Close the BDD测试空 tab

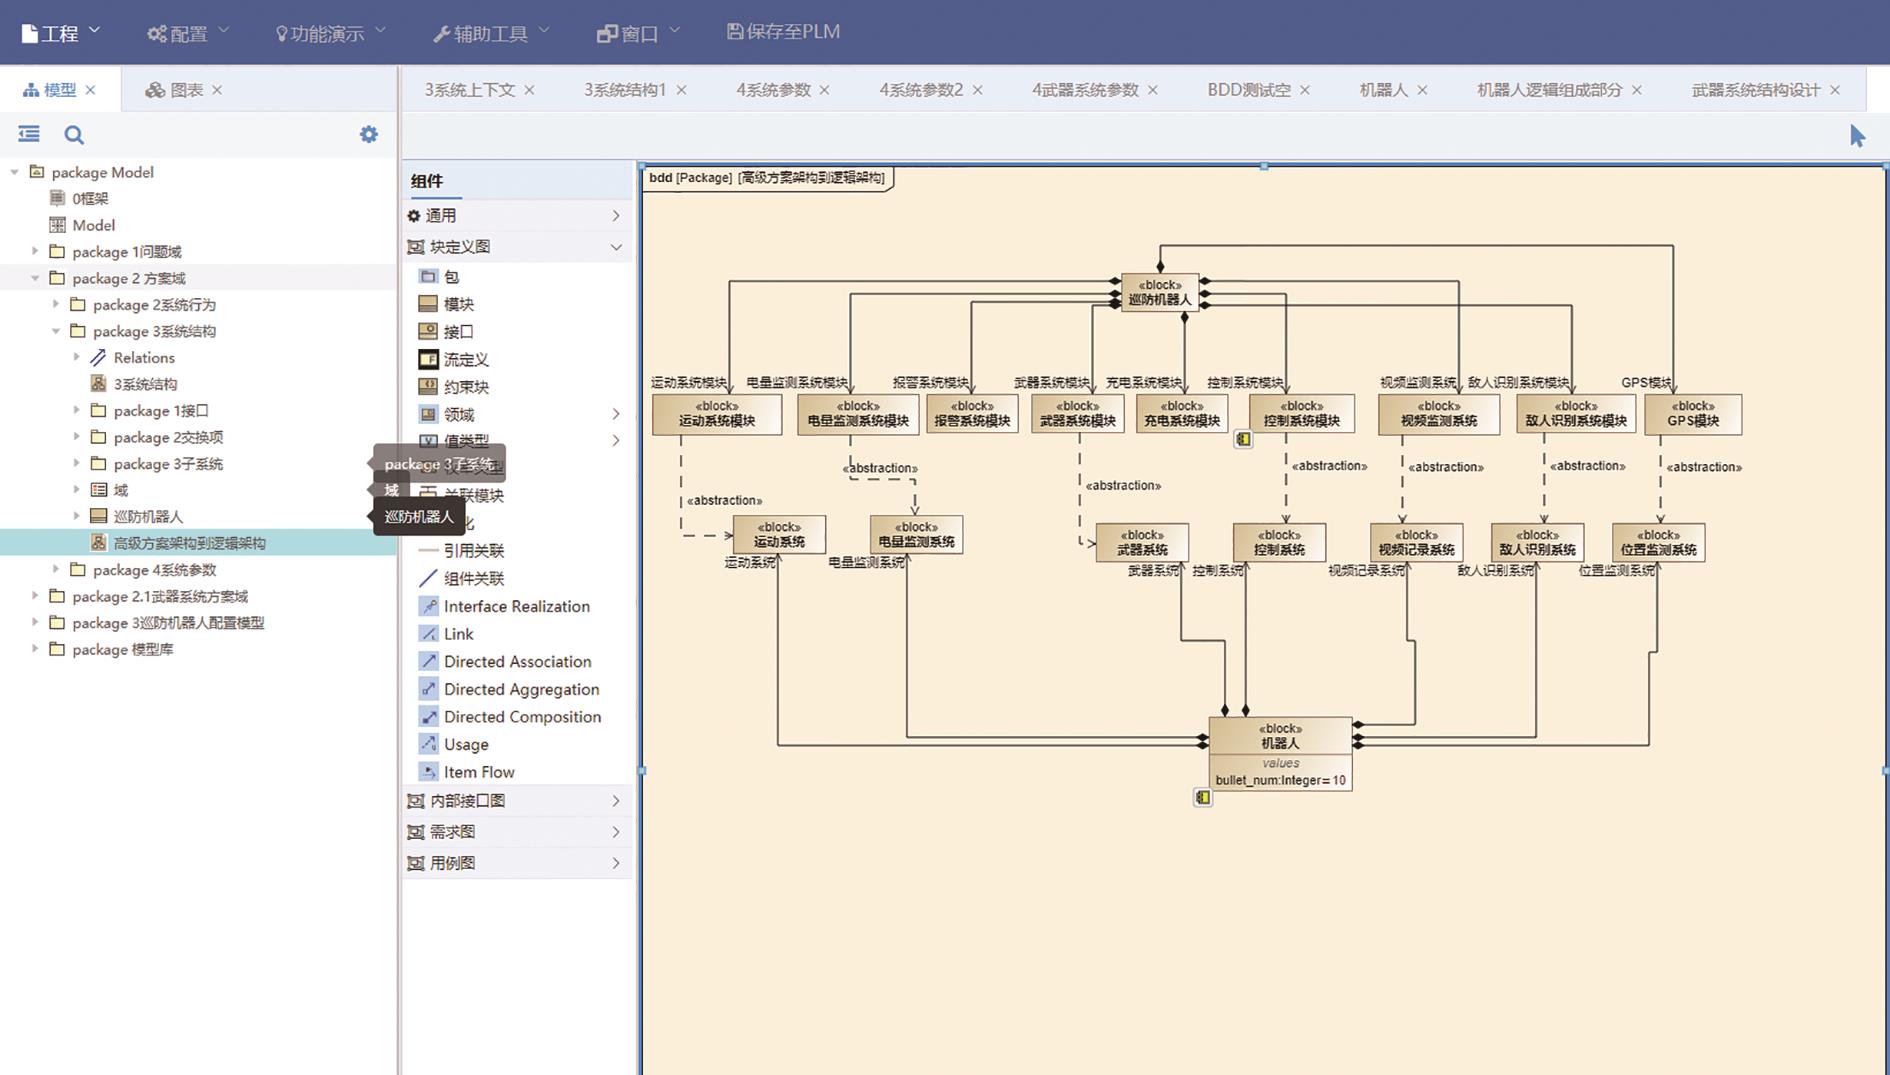tap(1305, 90)
